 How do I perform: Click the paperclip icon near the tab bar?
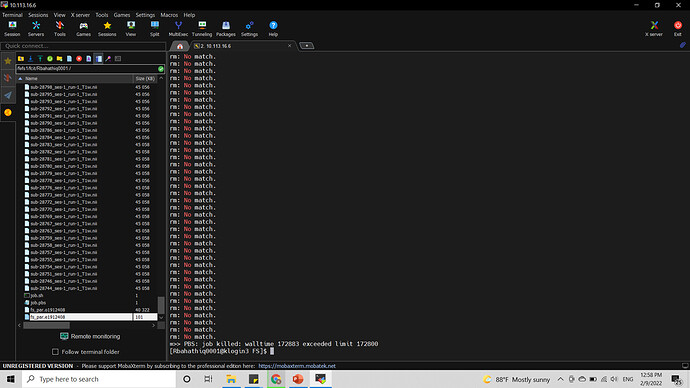coord(683,45)
